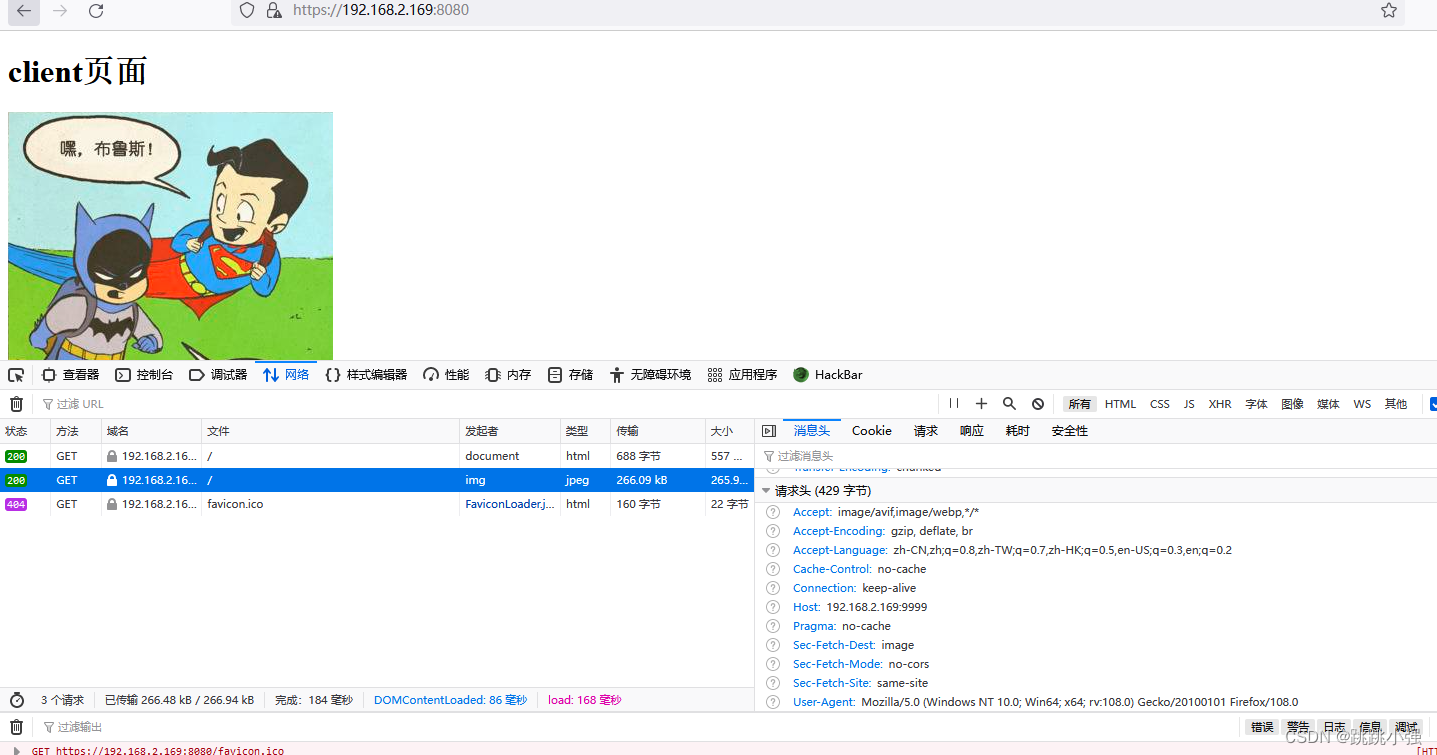
Task: Open network search with the magnifier icon
Action: (x=1009, y=404)
